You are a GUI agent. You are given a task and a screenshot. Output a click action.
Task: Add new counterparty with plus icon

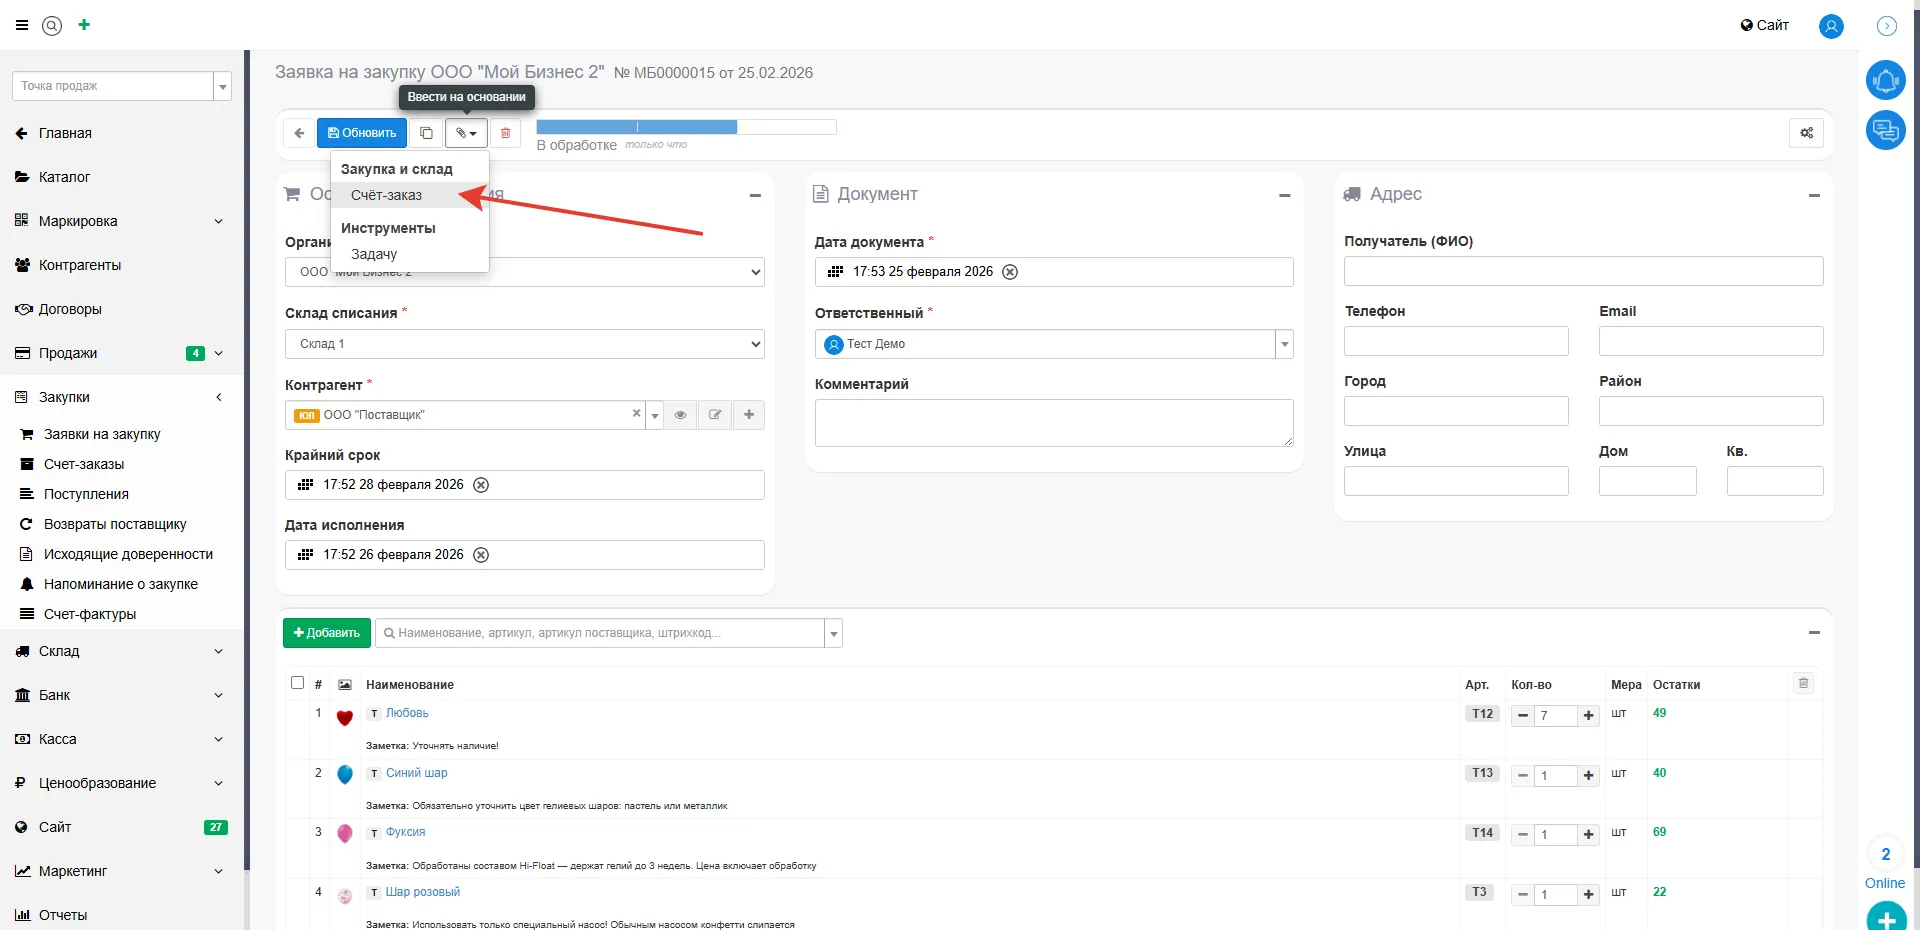(x=749, y=415)
